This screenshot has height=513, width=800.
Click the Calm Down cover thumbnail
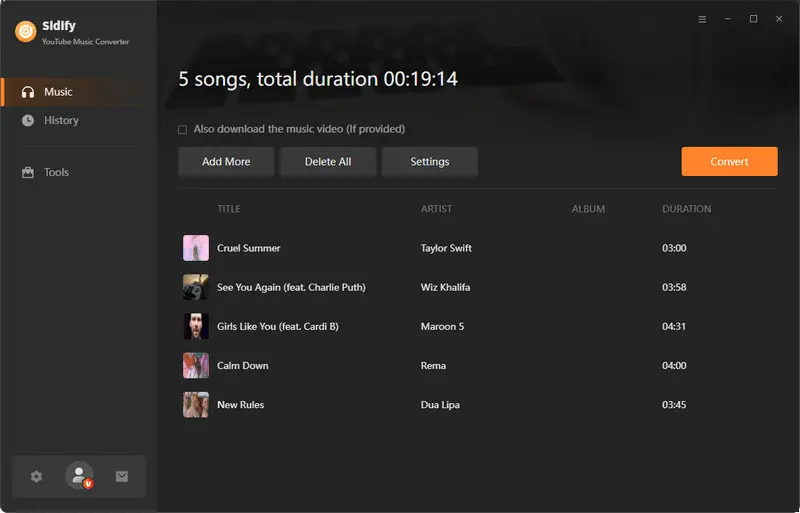click(x=196, y=365)
